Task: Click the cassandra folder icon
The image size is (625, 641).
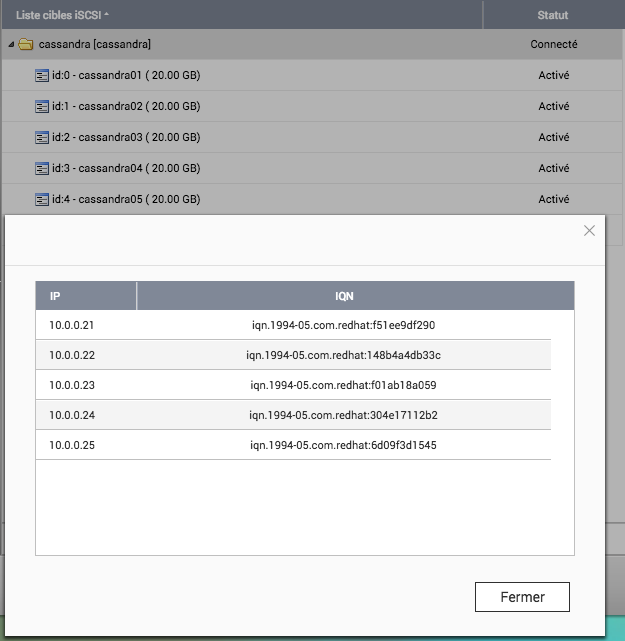Action: pyautogui.click(x=26, y=44)
